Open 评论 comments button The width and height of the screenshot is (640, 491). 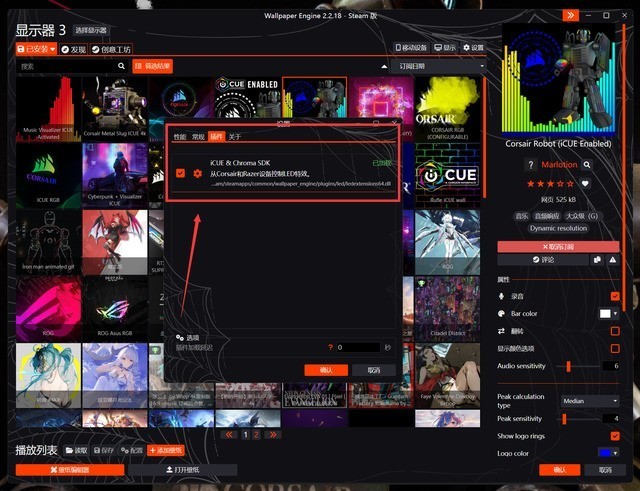(543, 260)
